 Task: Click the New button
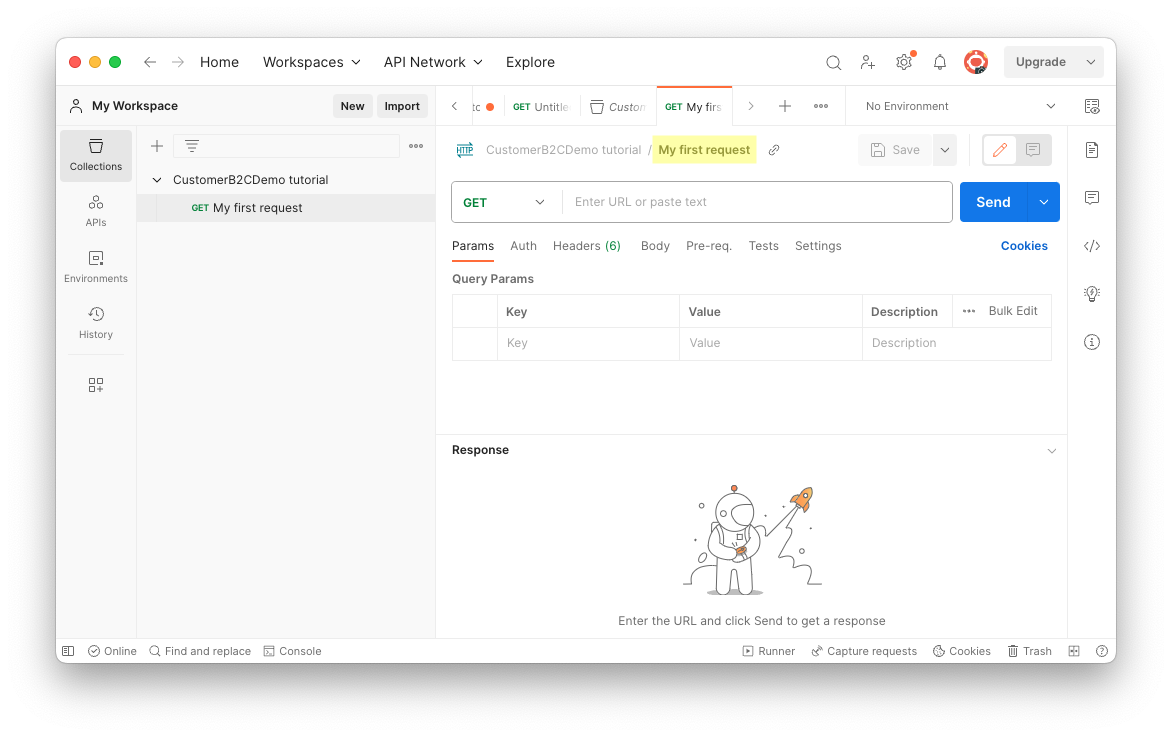pyautogui.click(x=353, y=106)
